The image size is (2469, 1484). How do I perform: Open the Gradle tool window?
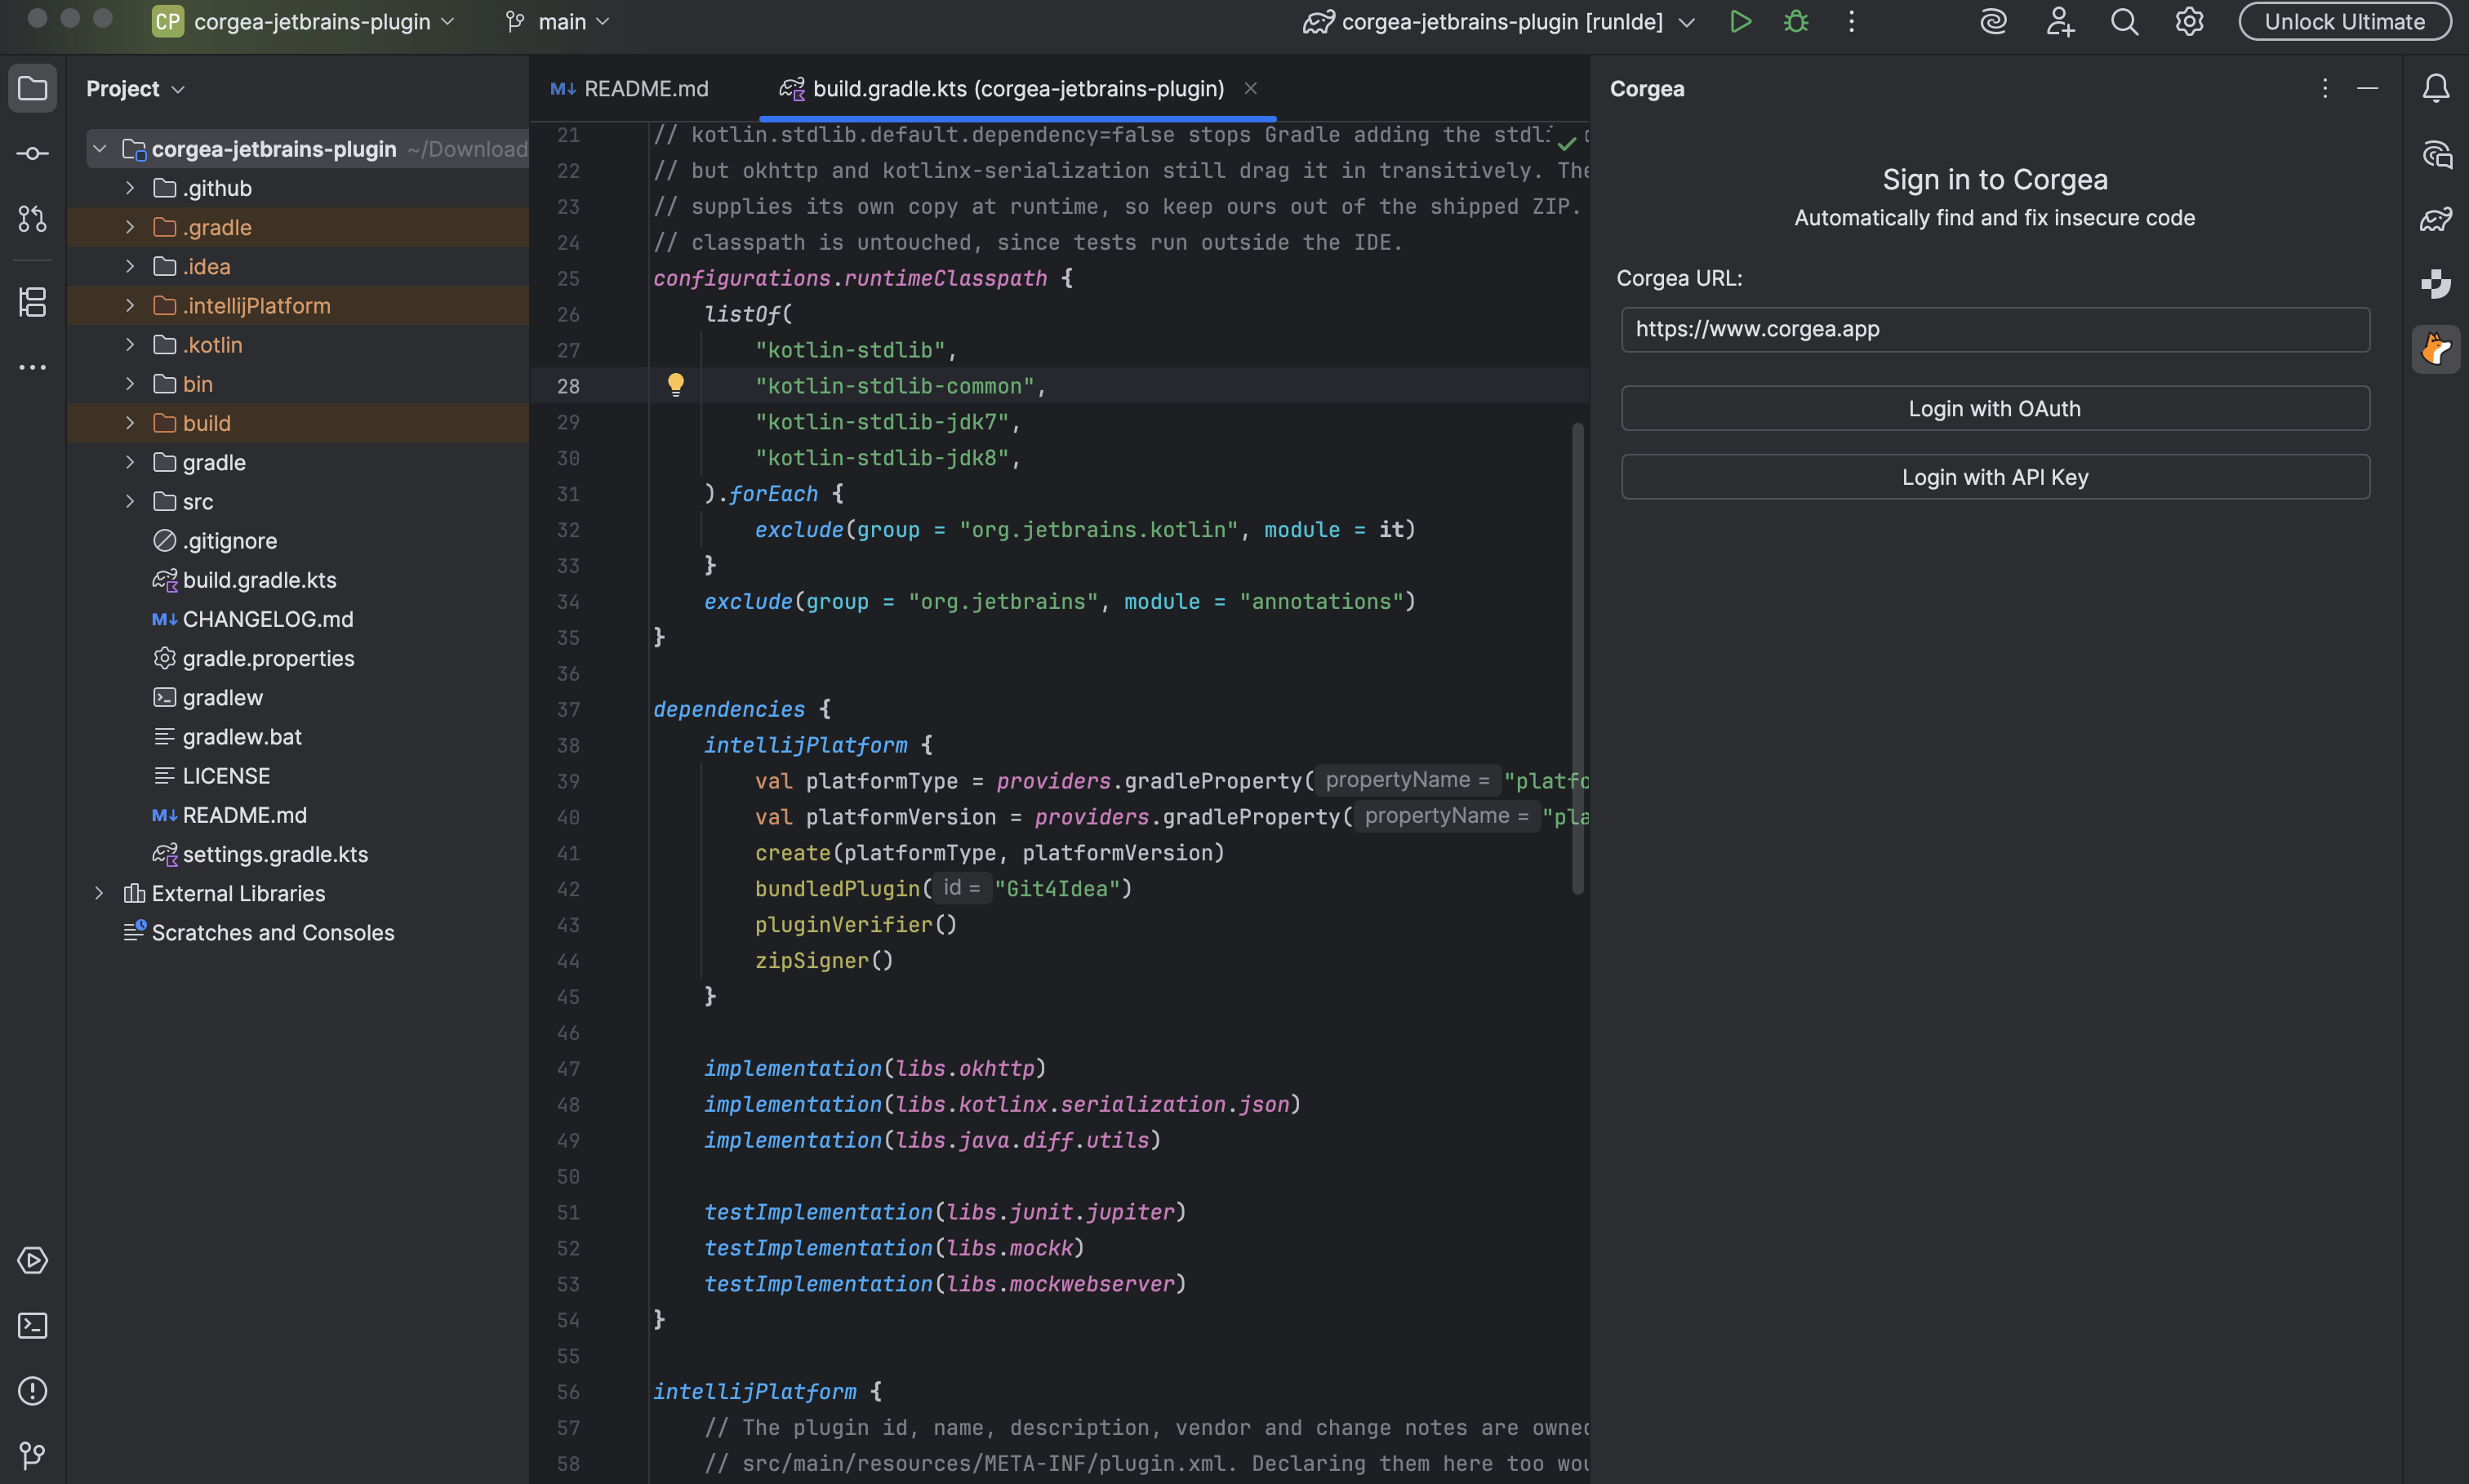tap(2435, 219)
